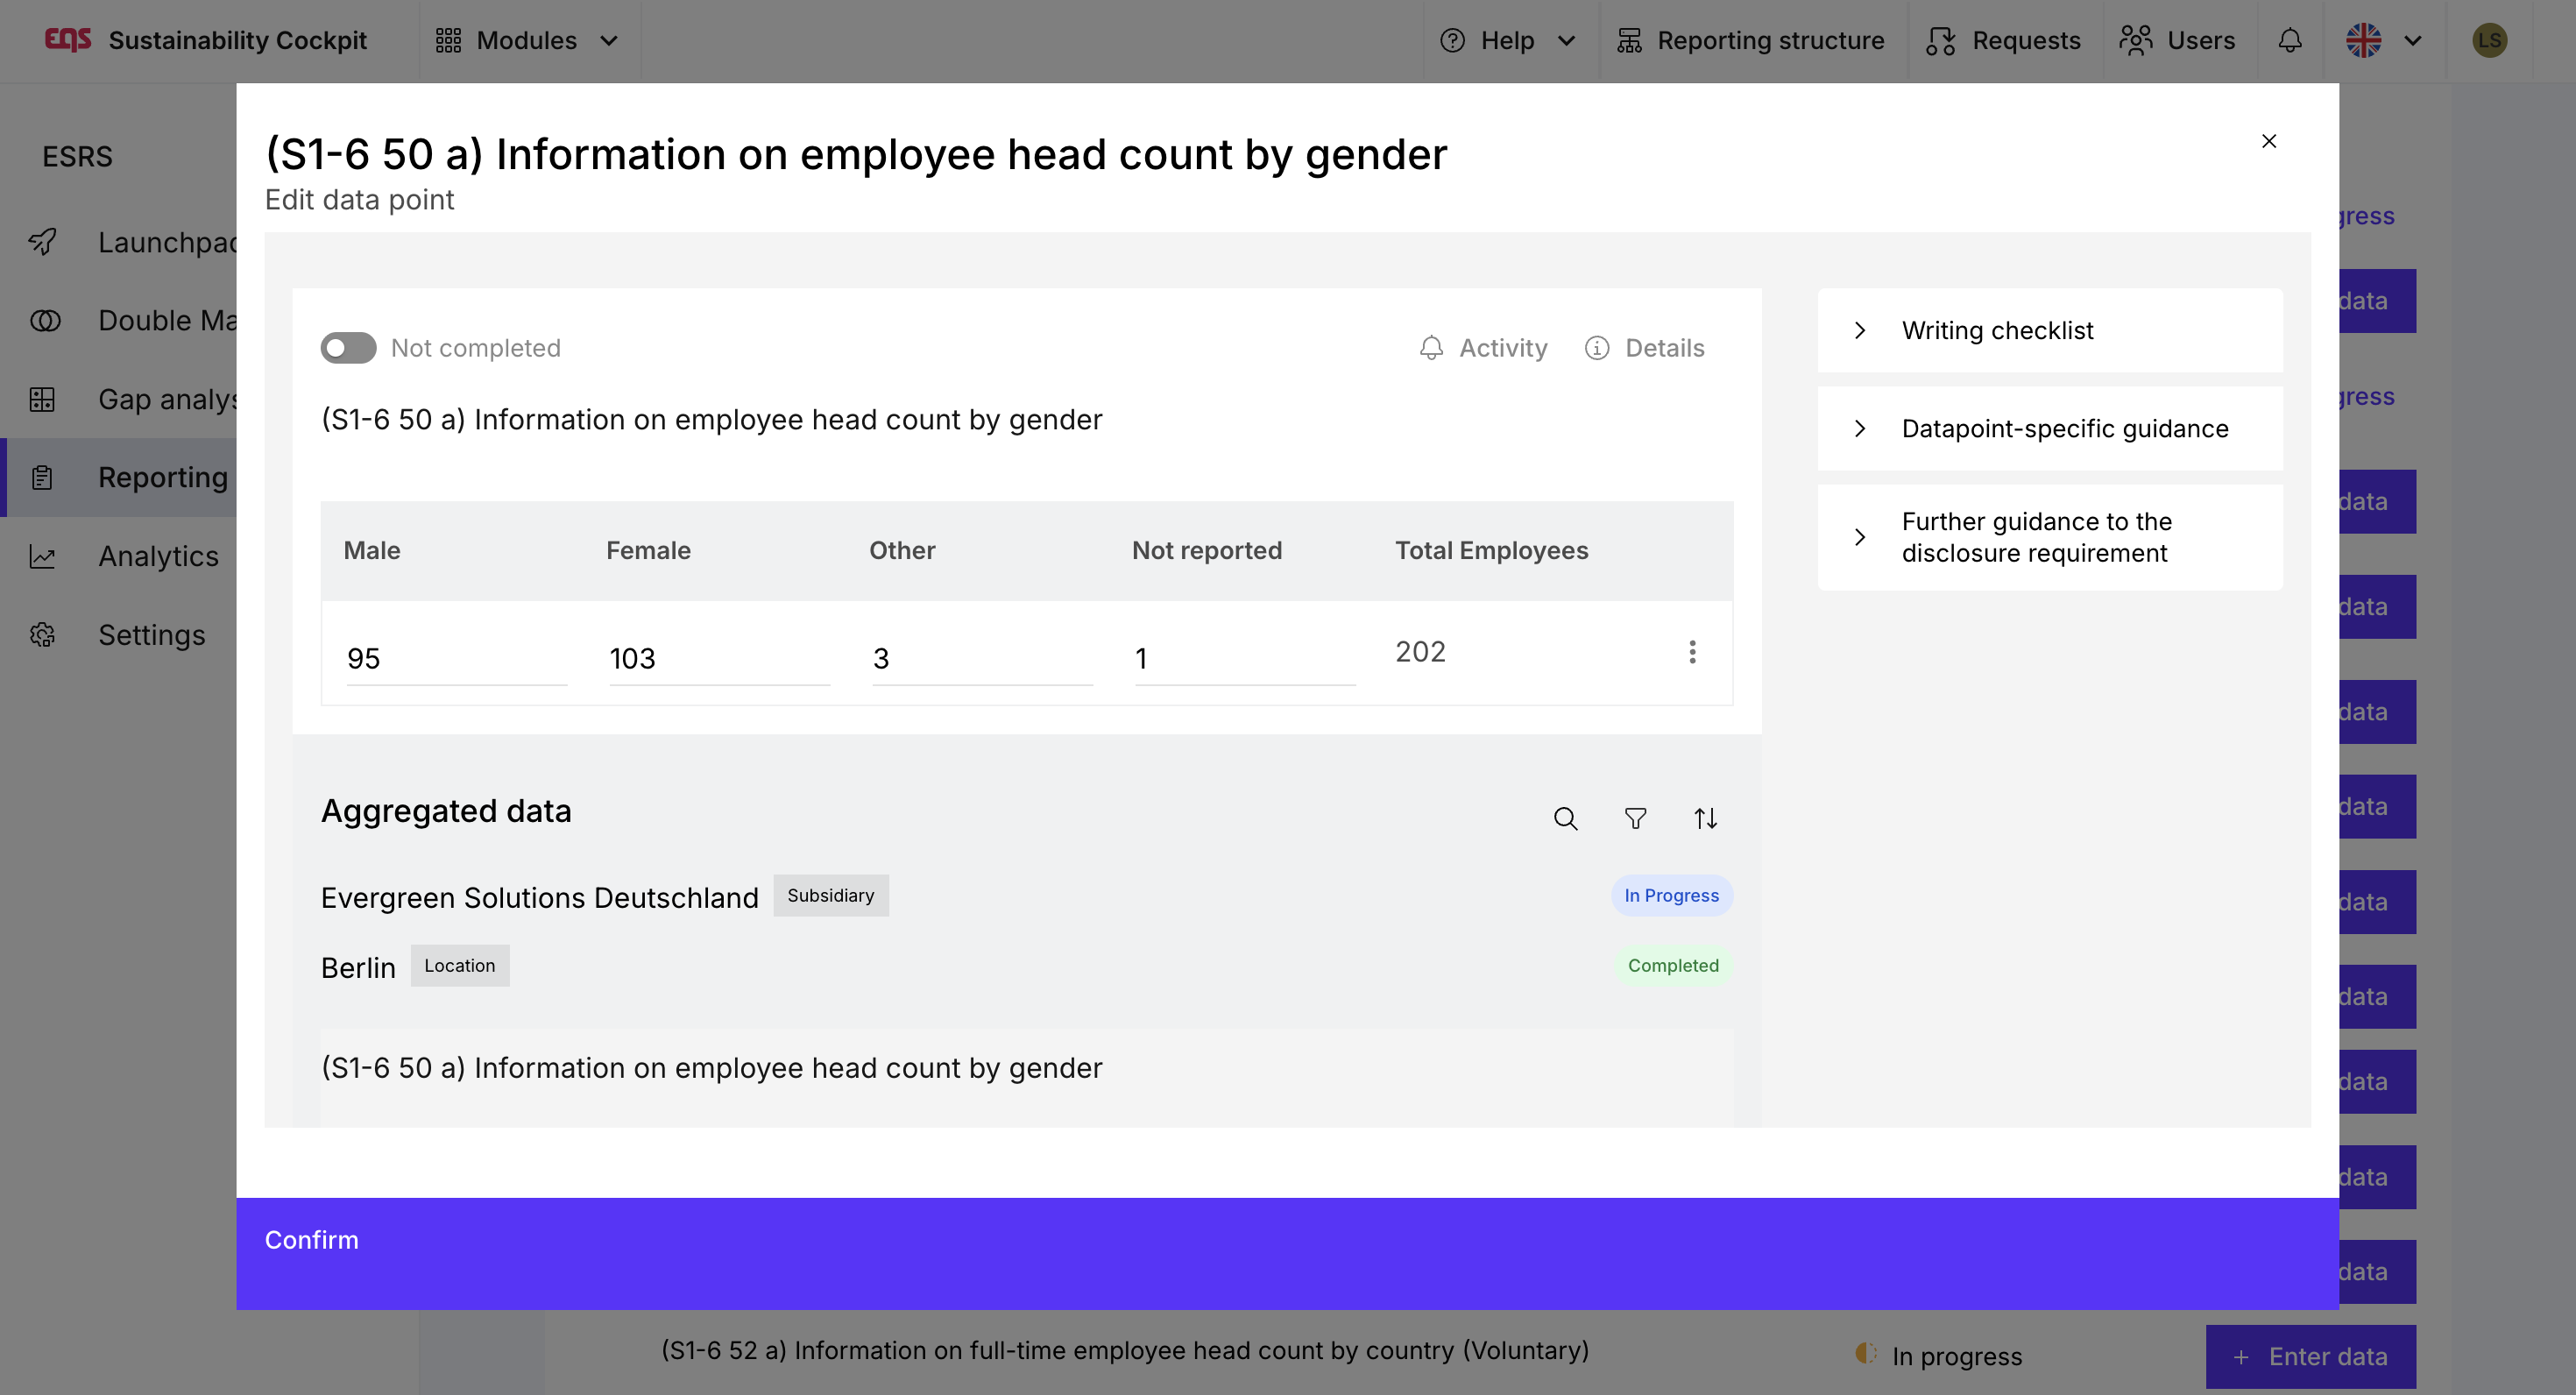Click sort arrows icon in Aggregated data
The width and height of the screenshot is (2576, 1395).
point(1705,819)
